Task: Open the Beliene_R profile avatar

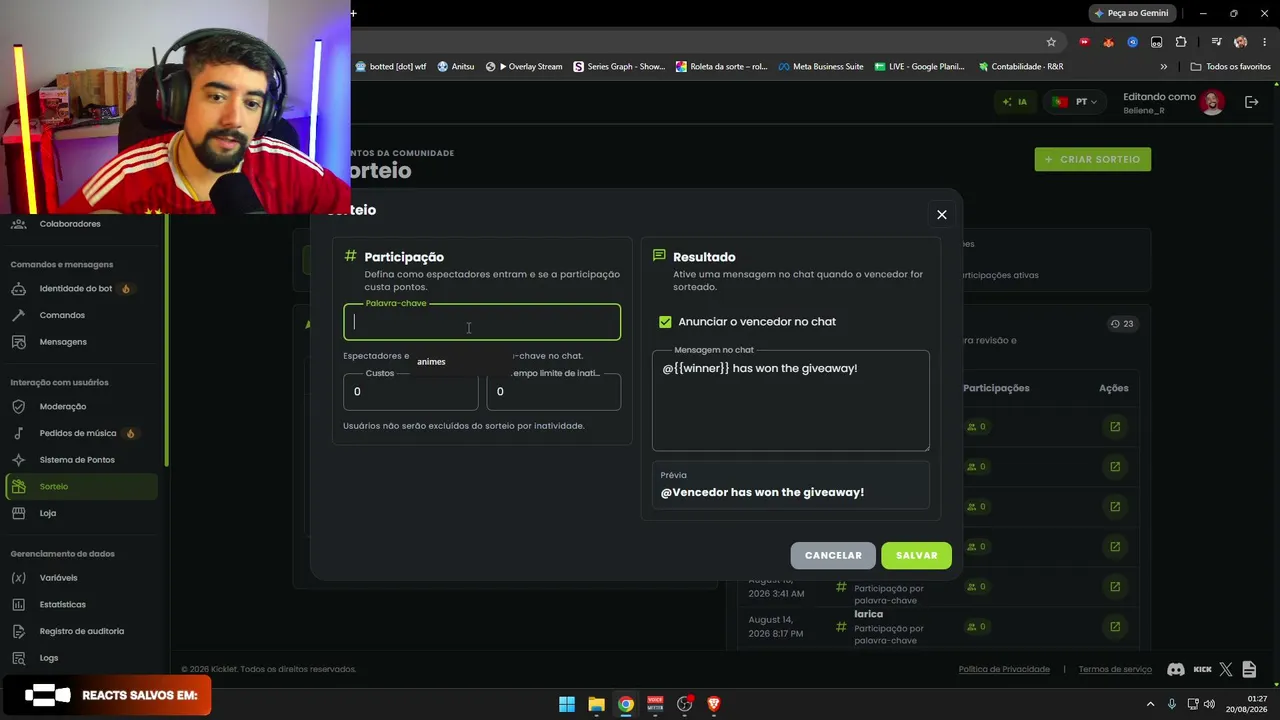Action: (x=1212, y=102)
